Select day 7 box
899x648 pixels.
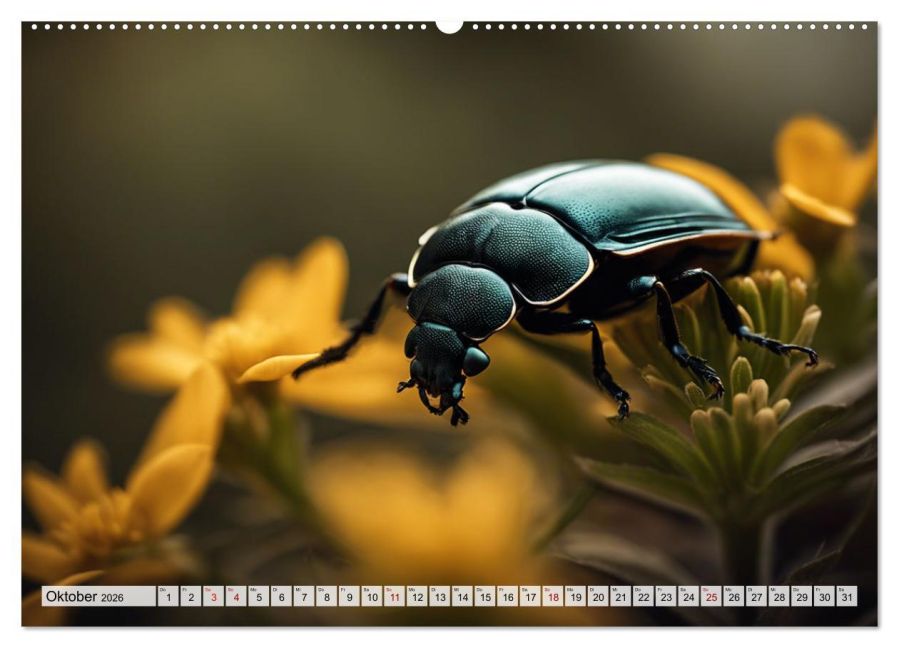click(x=304, y=596)
